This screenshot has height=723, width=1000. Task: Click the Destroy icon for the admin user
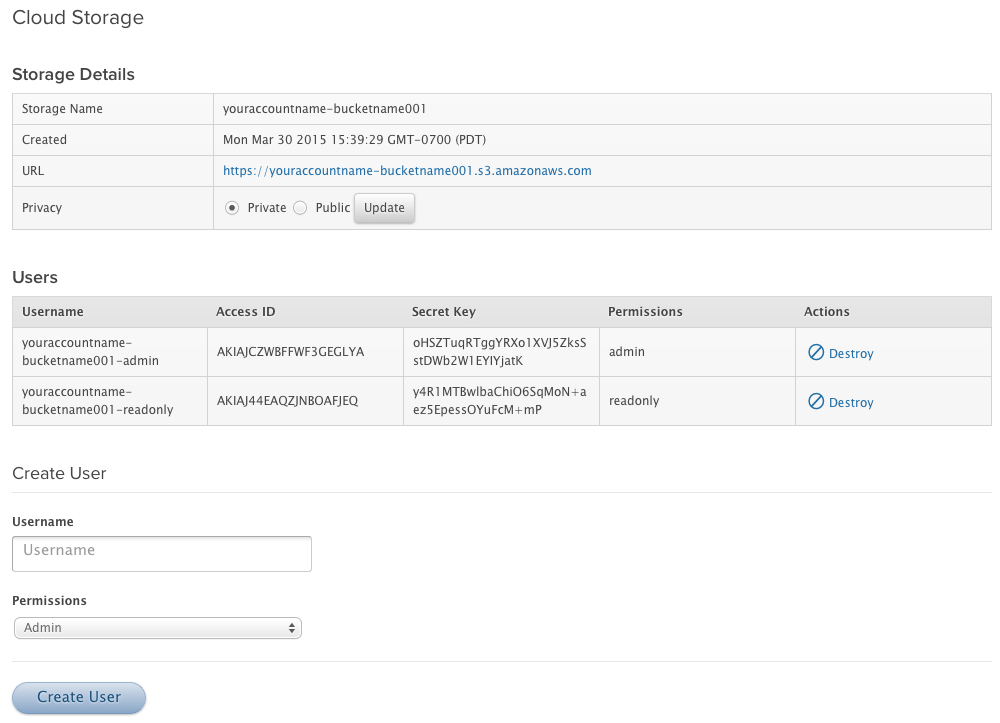pyautogui.click(x=816, y=353)
